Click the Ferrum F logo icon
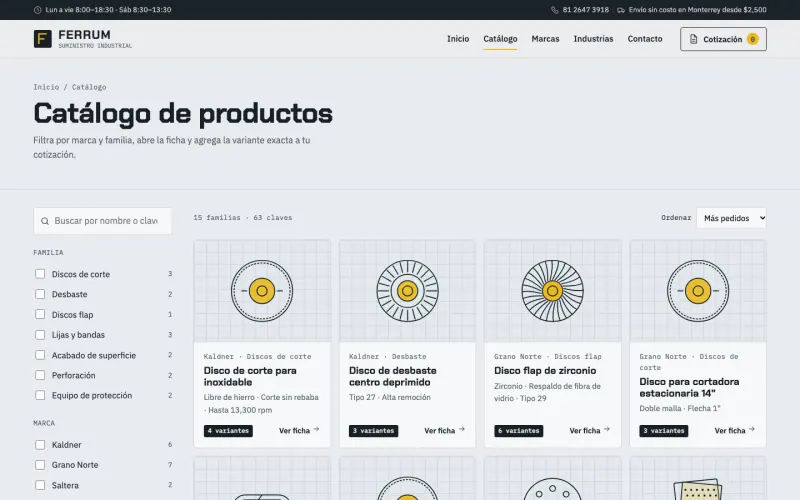This screenshot has height=500, width=800. coord(43,39)
